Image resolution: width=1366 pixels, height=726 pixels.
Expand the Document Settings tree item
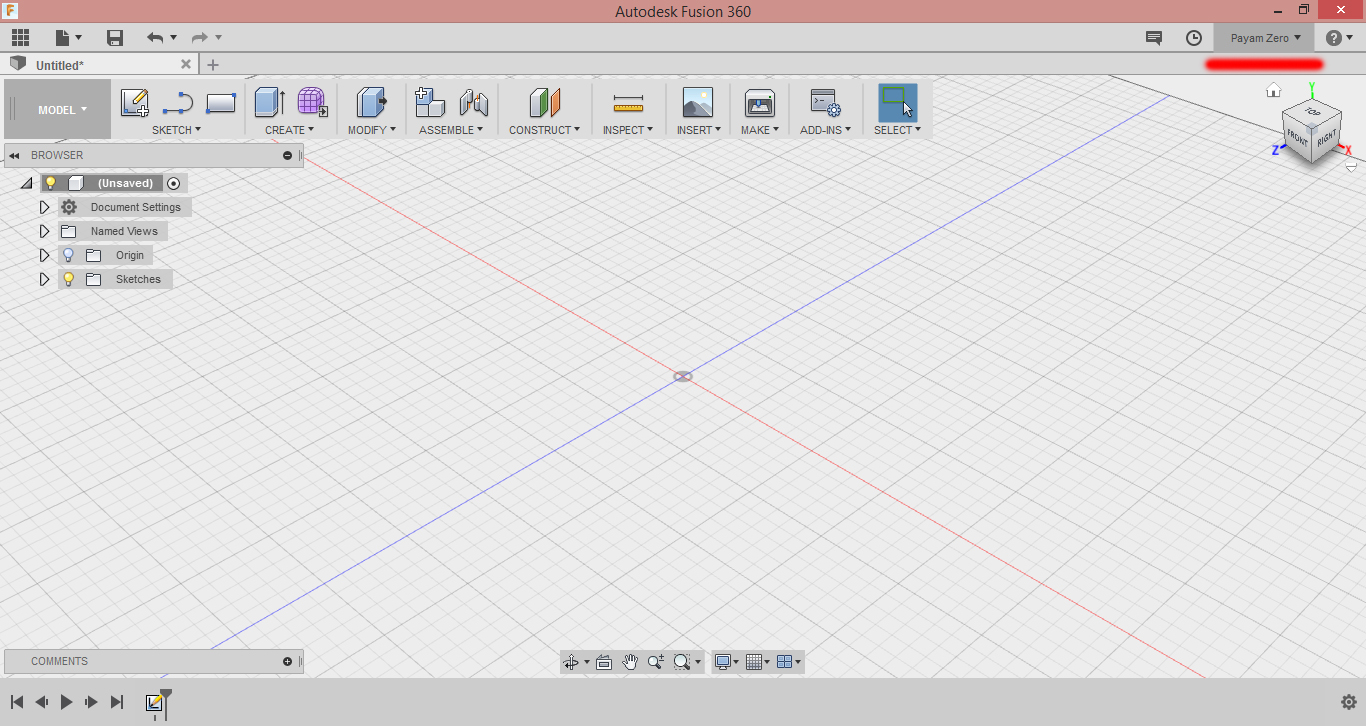point(44,206)
